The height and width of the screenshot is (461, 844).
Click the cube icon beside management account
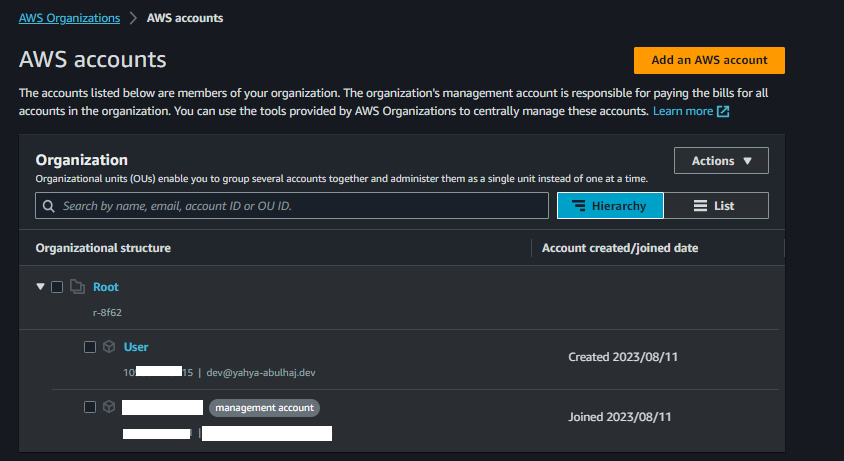[x=109, y=406]
